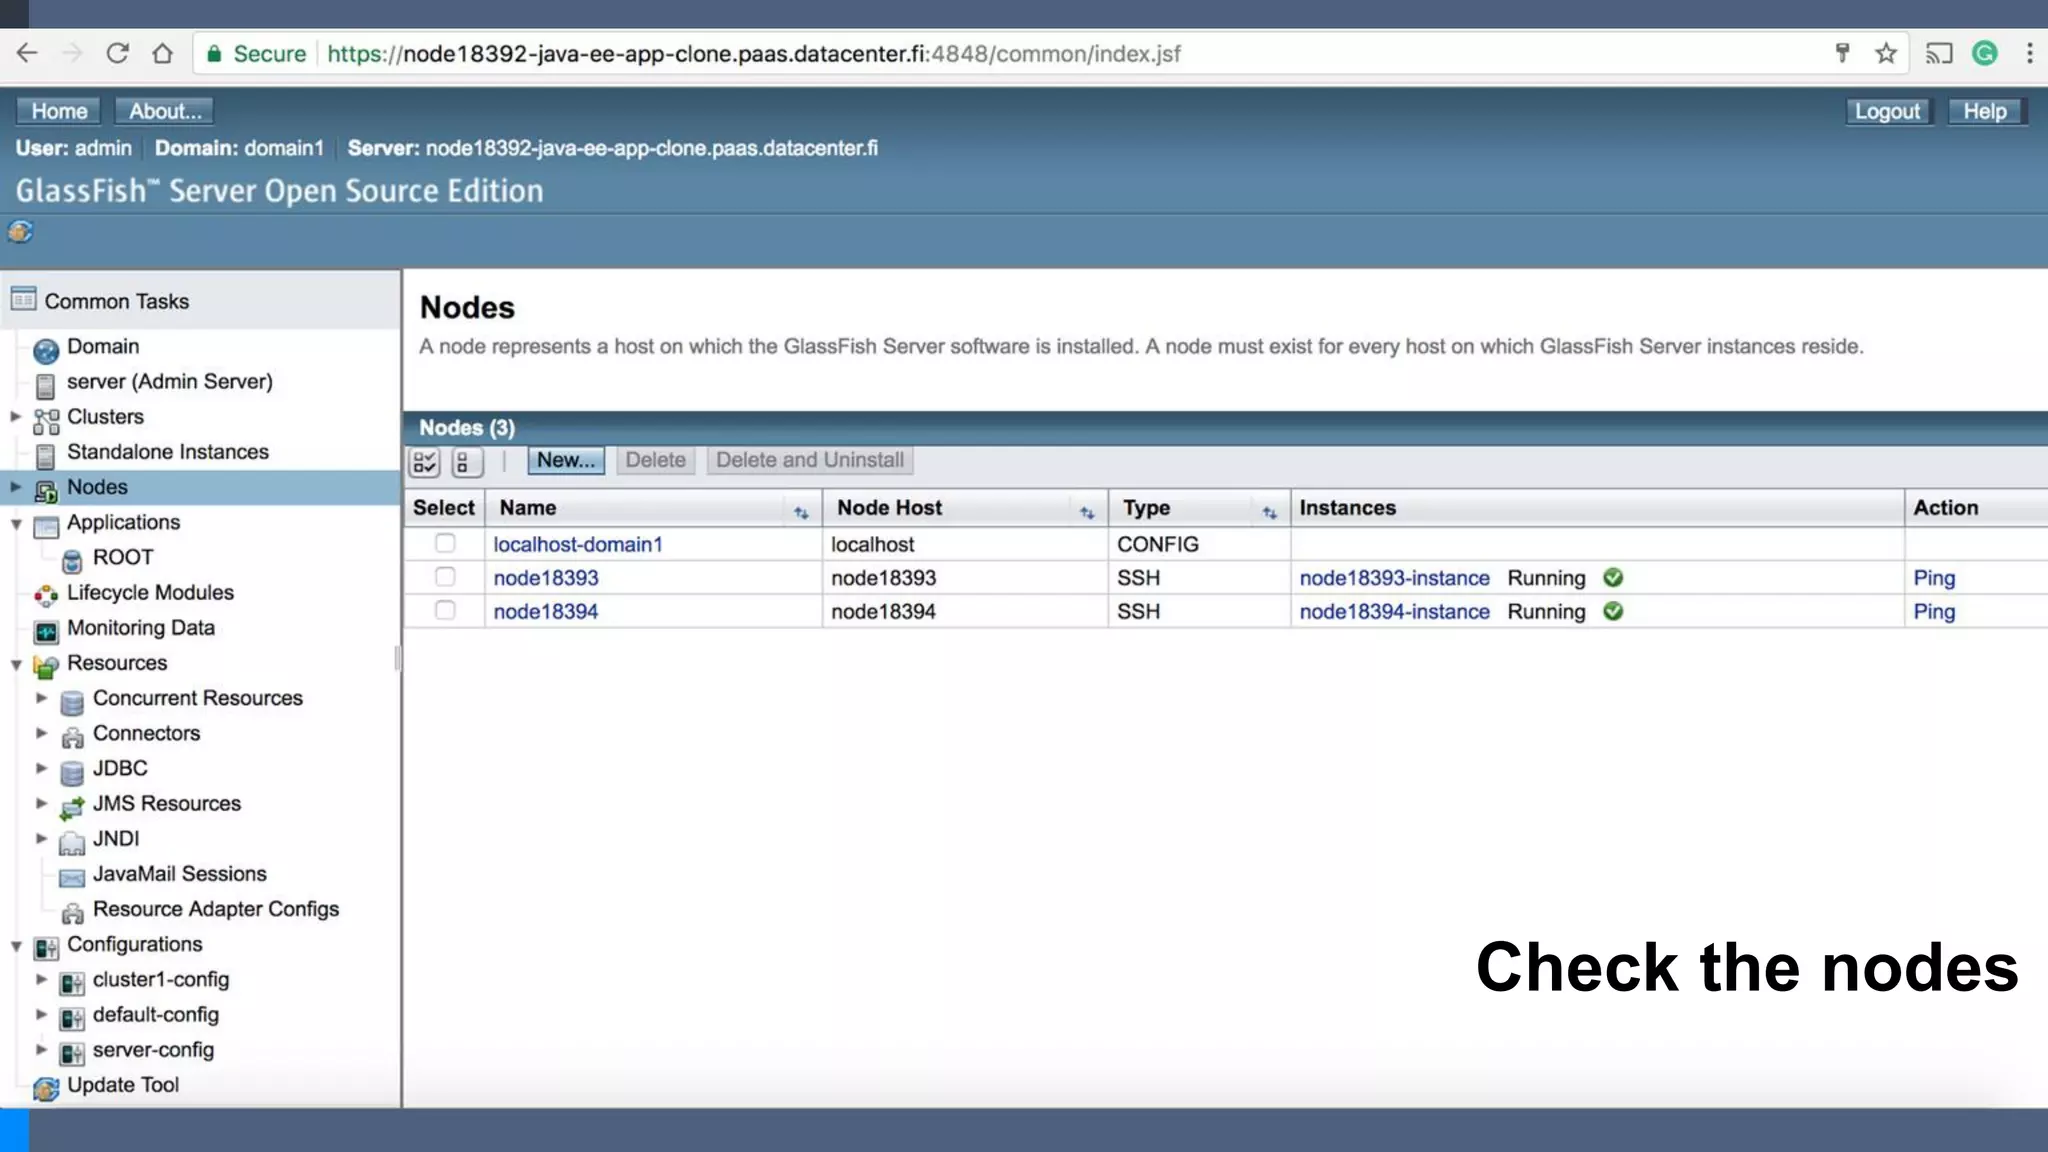Click the Resources icon
2048x1152 pixels.
click(46, 666)
